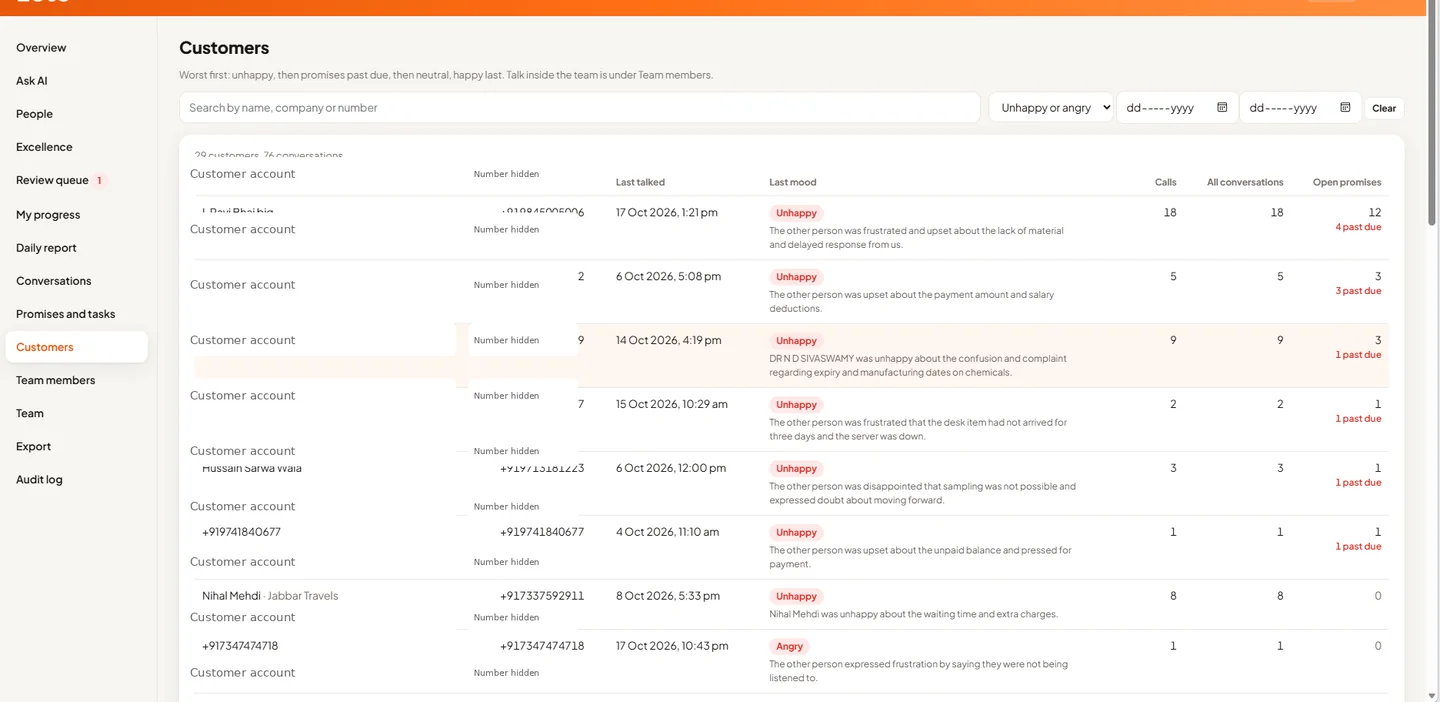Click the Unhappy badge in the 17 Oct 1:21 pm row
The height and width of the screenshot is (702, 1440).
[x=796, y=213]
